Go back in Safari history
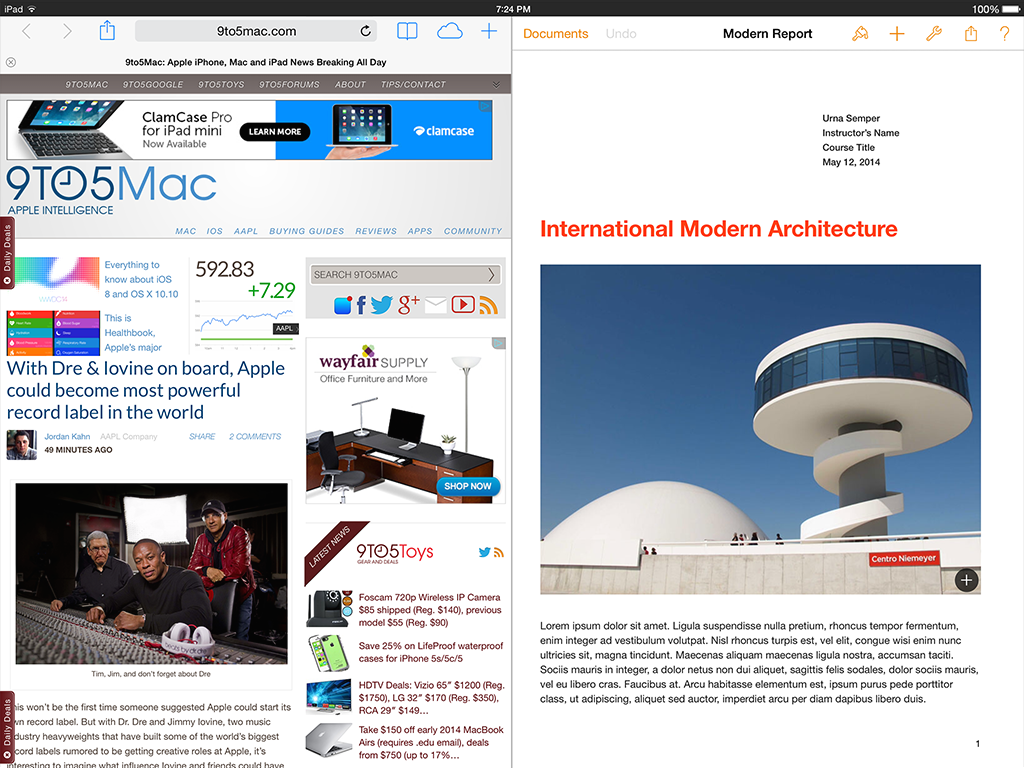1024x768 pixels. click(x=27, y=31)
